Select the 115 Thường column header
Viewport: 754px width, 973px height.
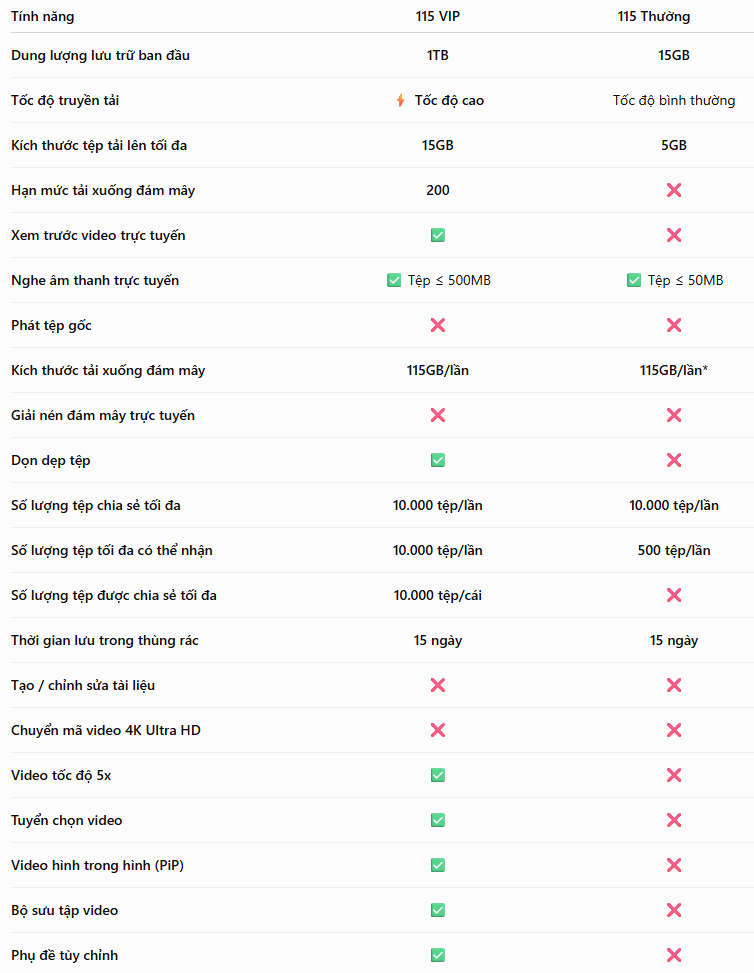click(x=653, y=16)
